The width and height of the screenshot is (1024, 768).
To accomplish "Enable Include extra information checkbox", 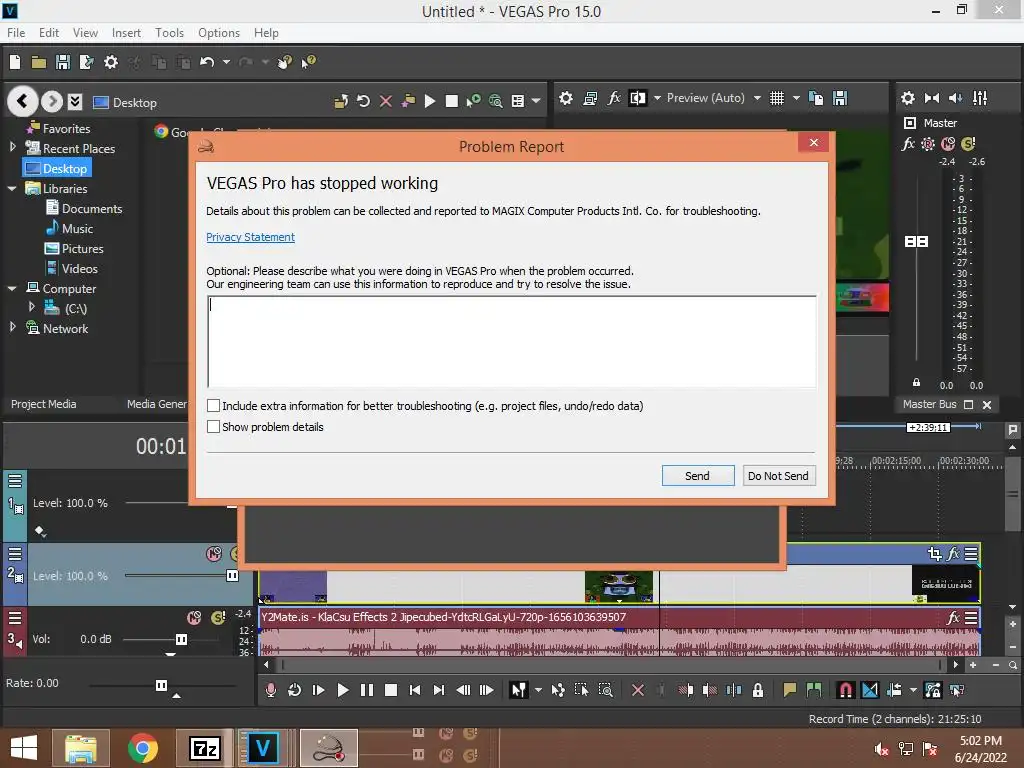I will 213,406.
